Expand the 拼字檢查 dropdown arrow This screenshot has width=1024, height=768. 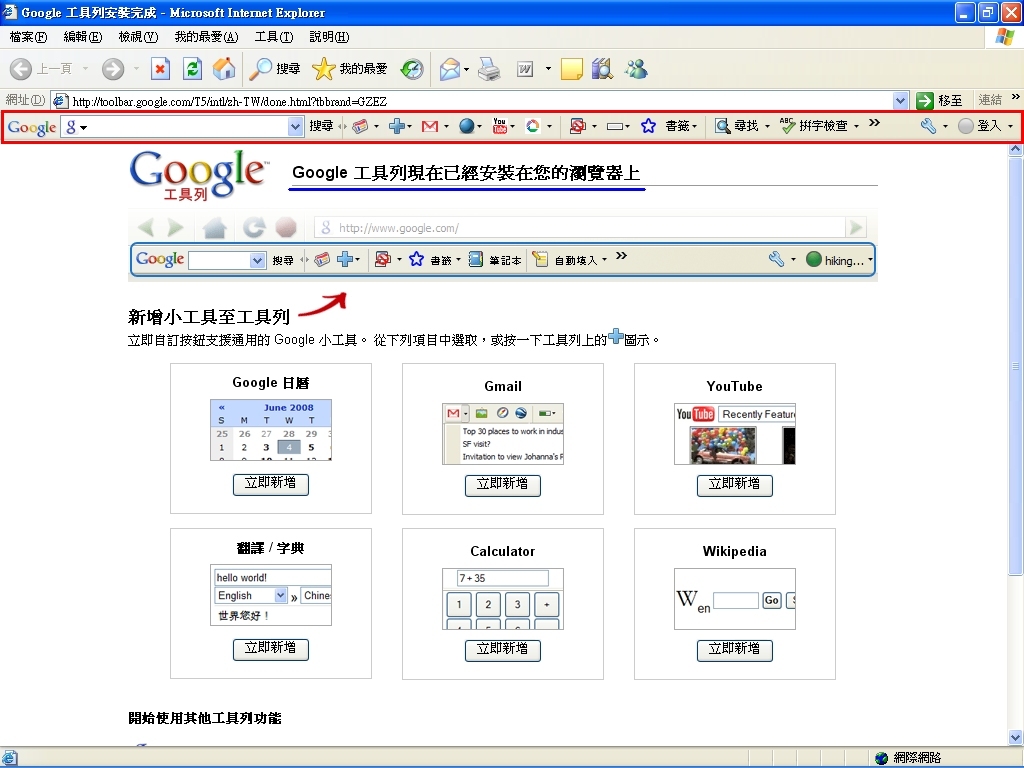click(856, 127)
